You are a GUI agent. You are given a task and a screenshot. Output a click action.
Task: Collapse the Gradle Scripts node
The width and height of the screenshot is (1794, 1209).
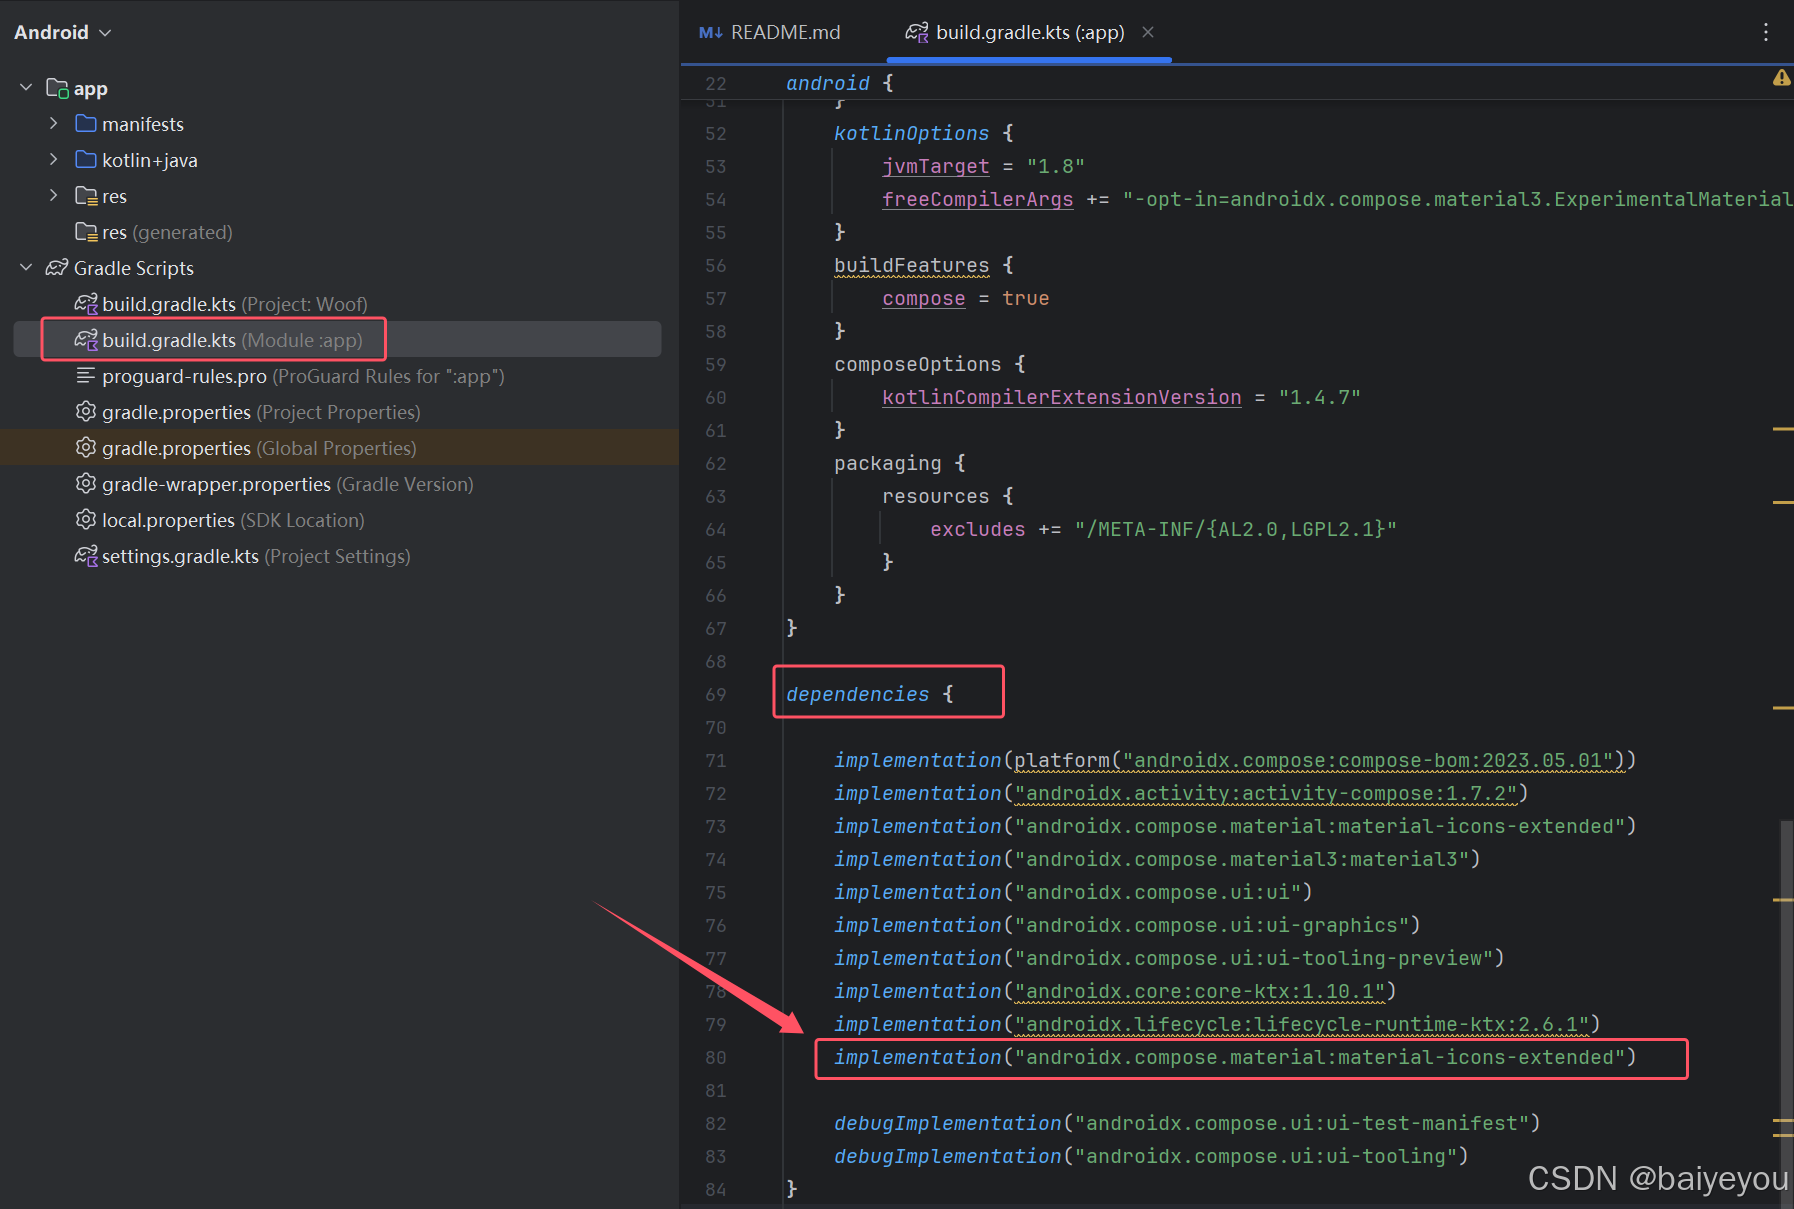click(25, 267)
